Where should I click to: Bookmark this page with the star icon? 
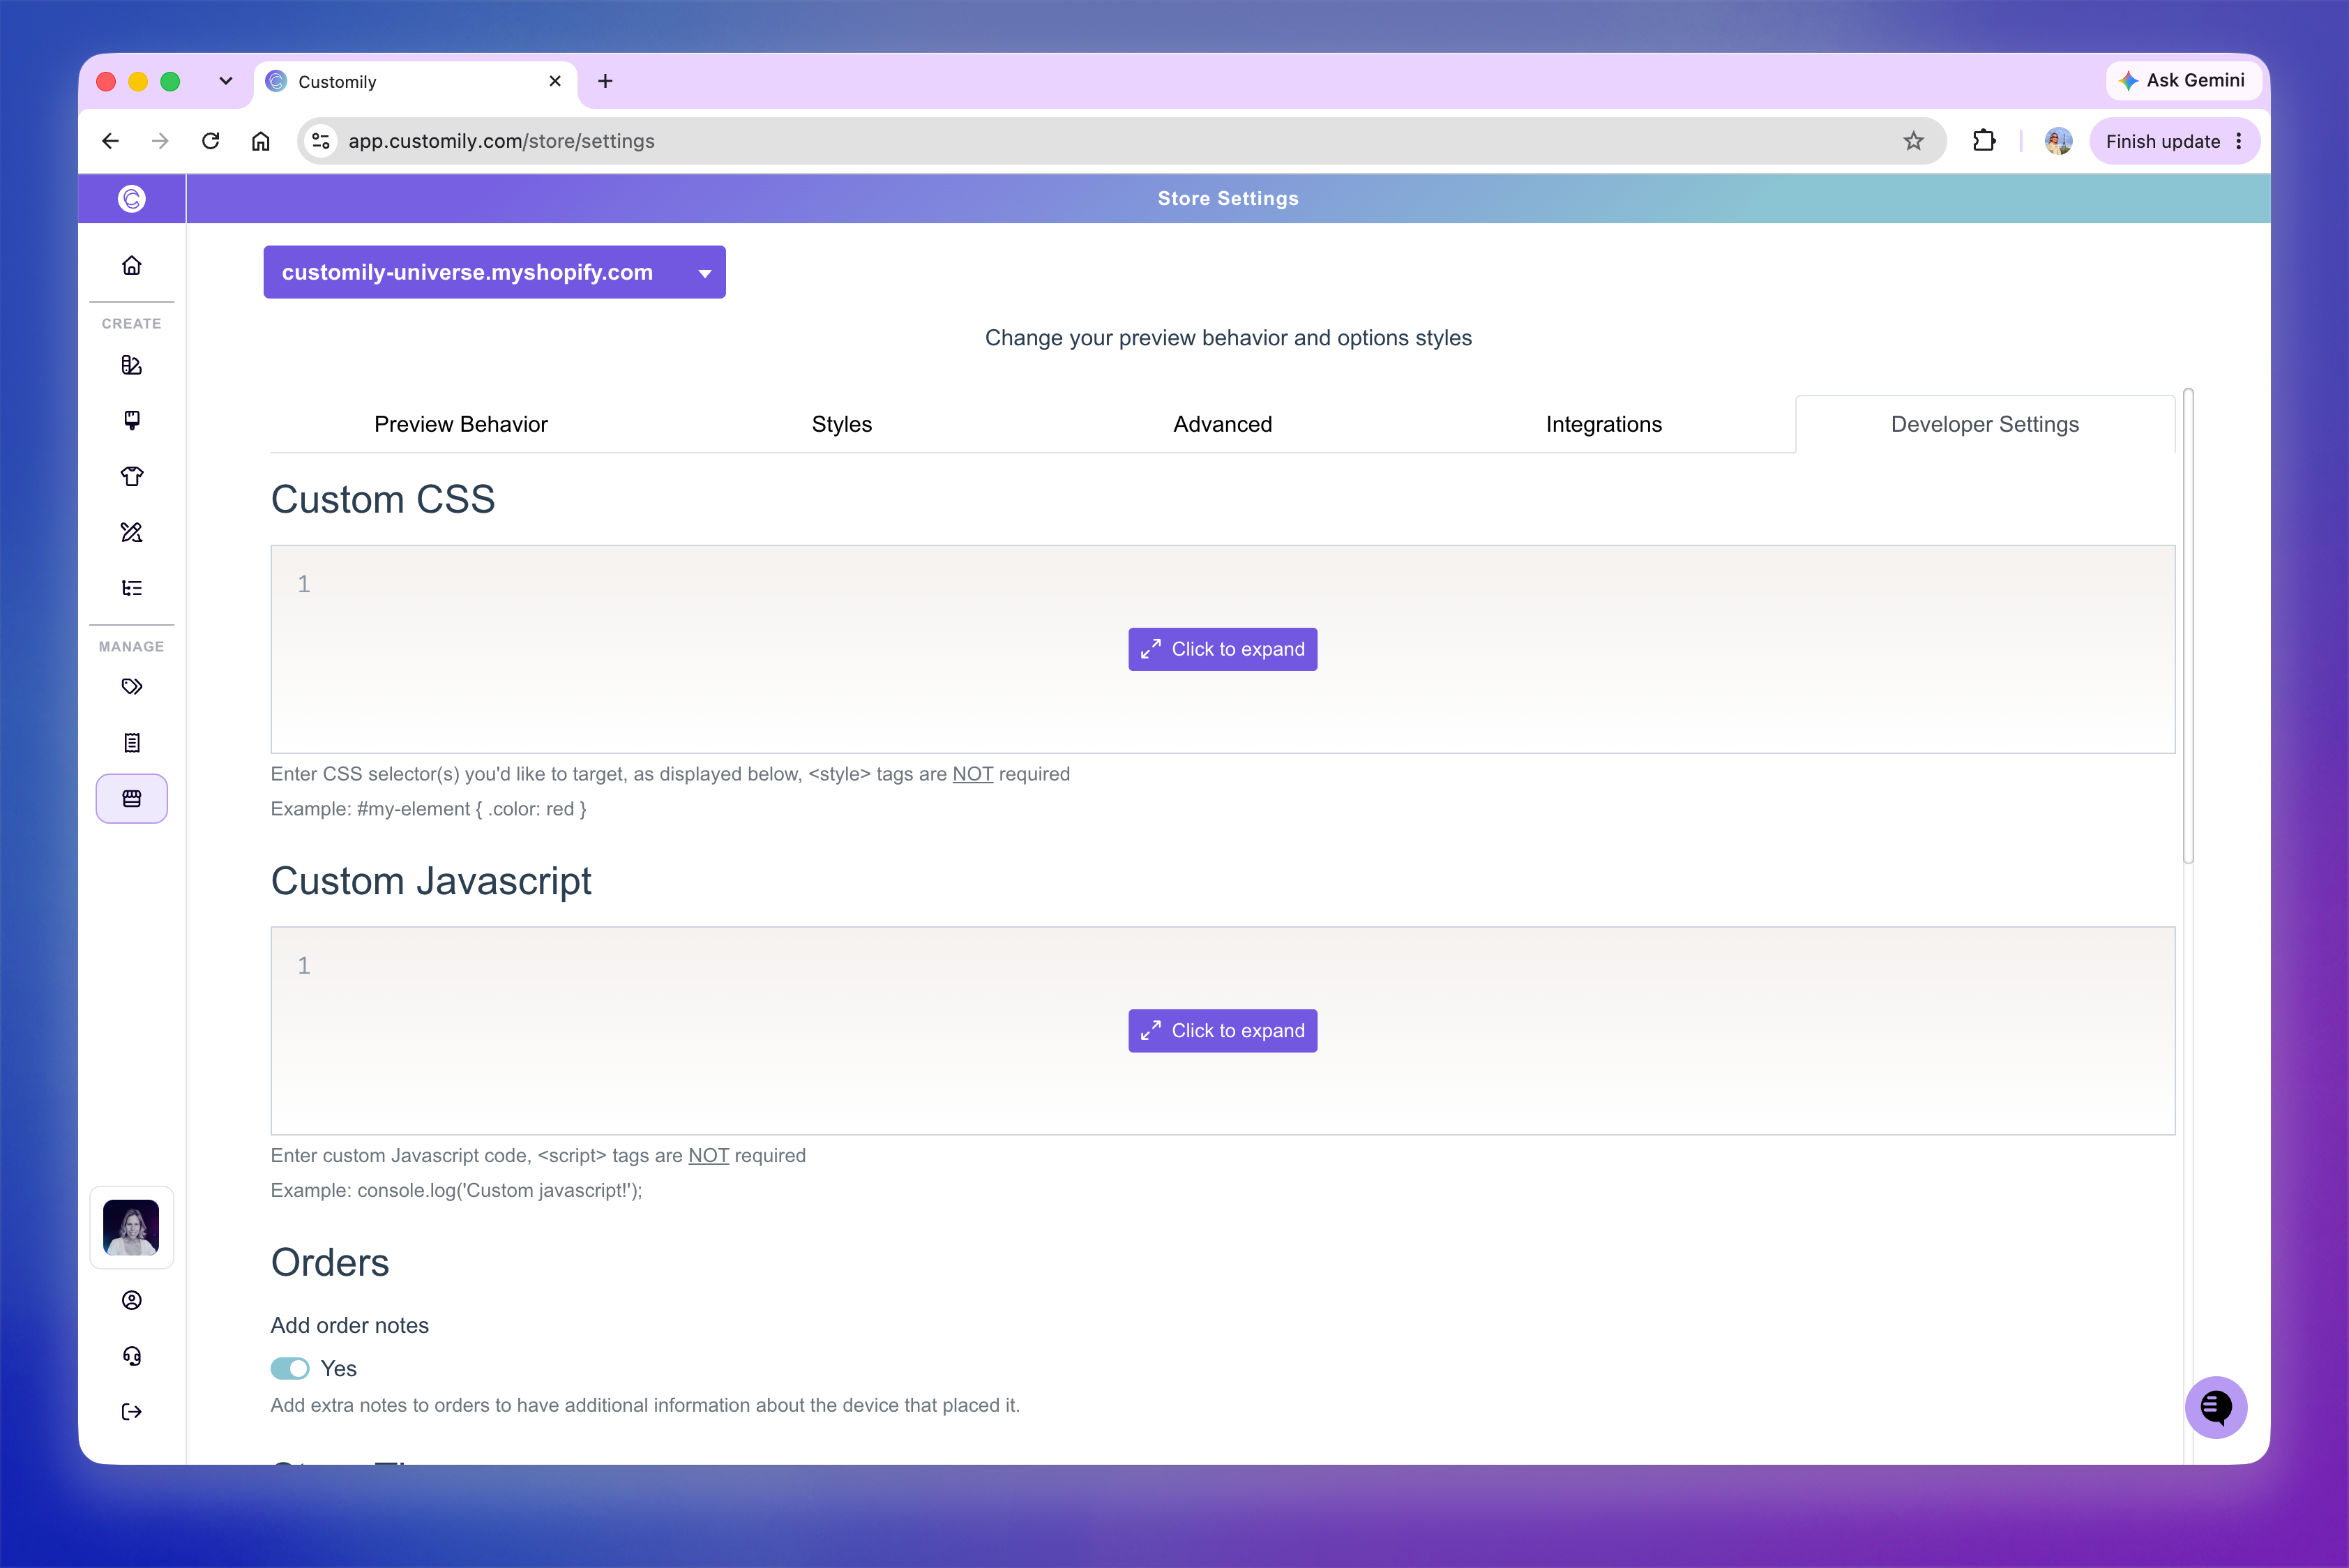pyautogui.click(x=1914, y=141)
